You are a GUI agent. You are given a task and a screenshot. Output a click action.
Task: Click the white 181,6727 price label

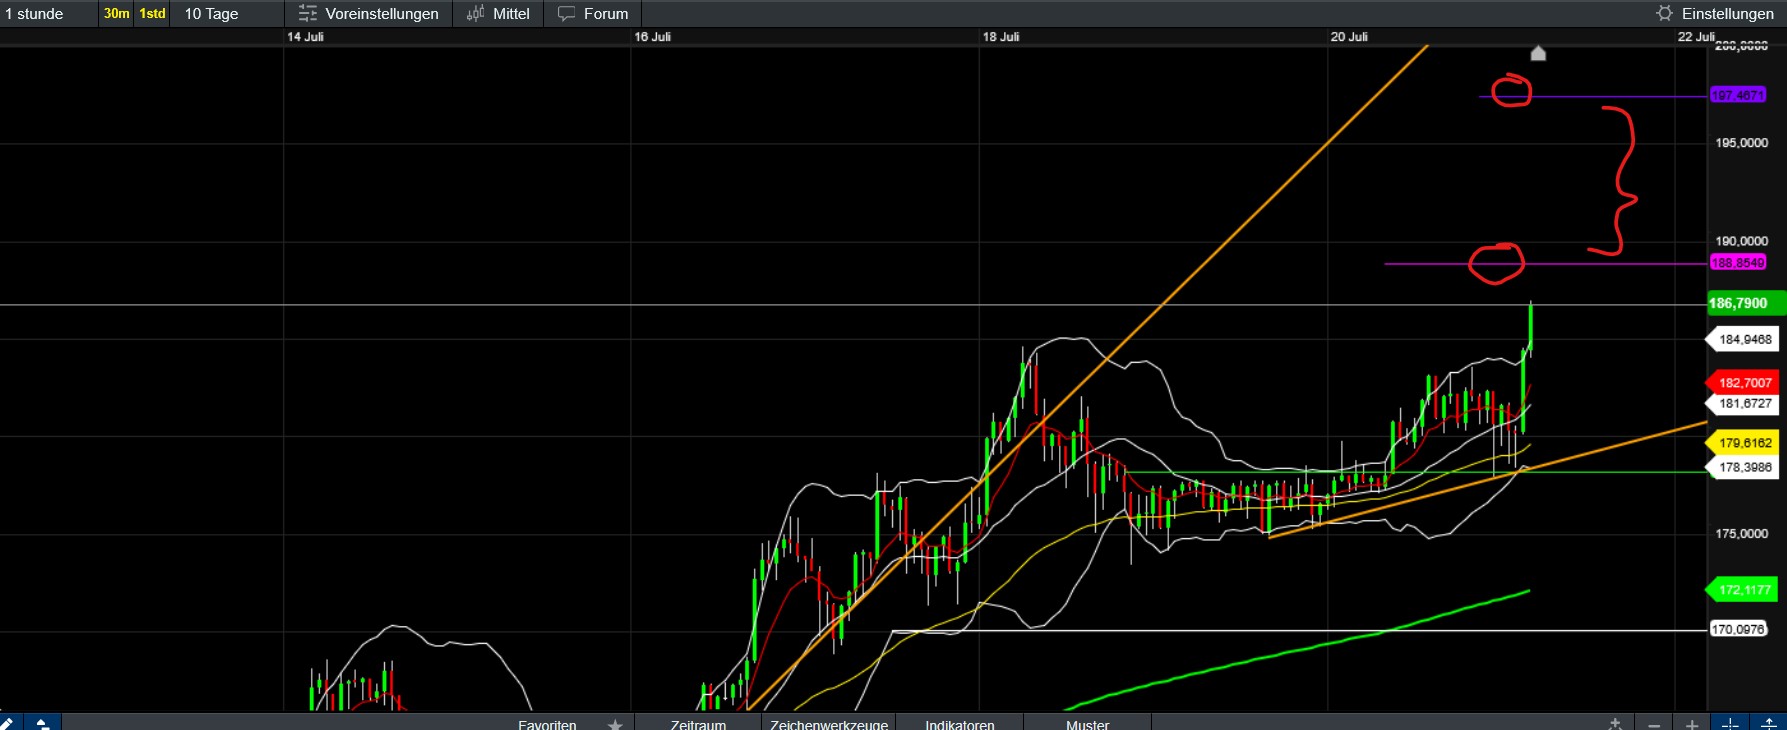[x=1742, y=404]
